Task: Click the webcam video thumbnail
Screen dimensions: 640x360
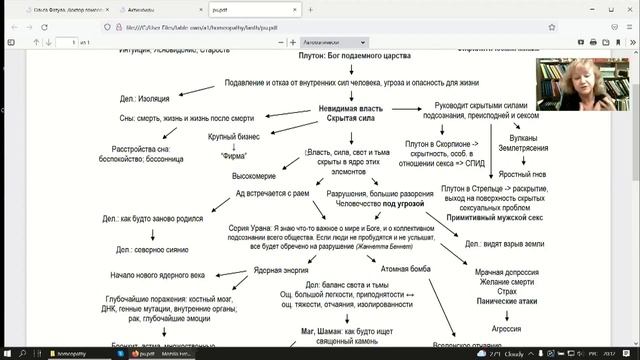Action: coord(582,84)
